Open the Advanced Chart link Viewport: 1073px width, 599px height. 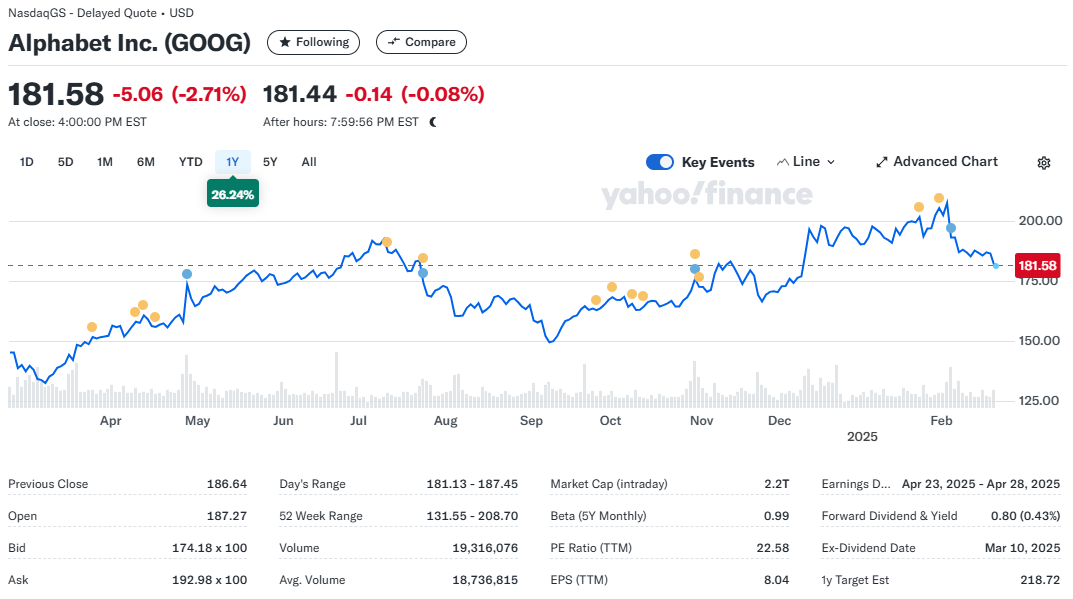click(x=937, y=162)
